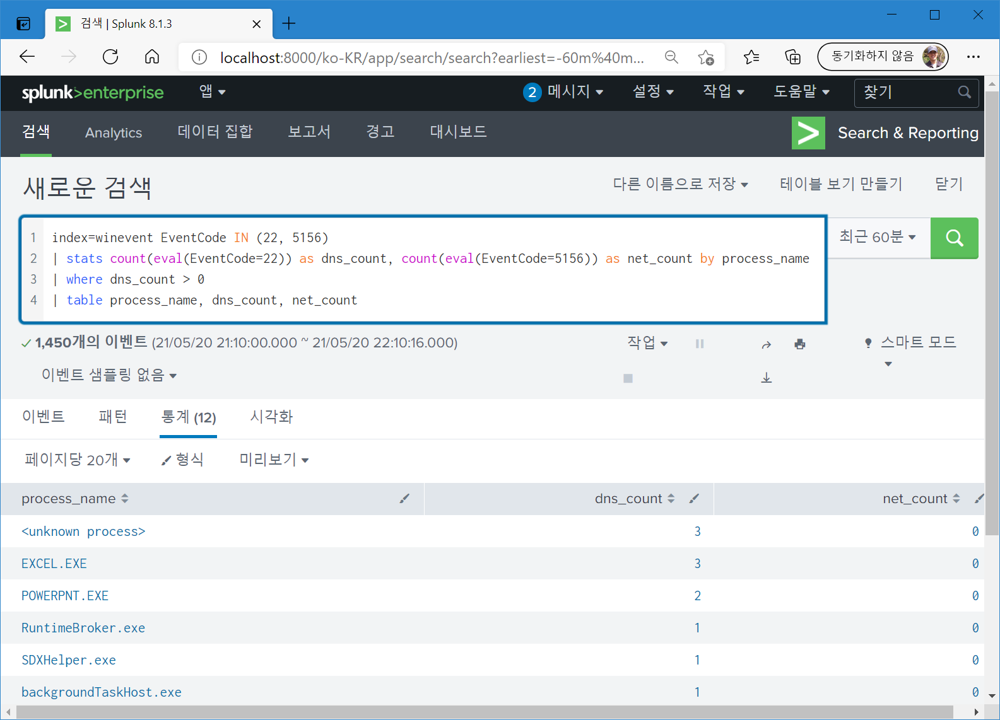Print the search results
The image size is (1000, 720).
[x=799, y=343]
